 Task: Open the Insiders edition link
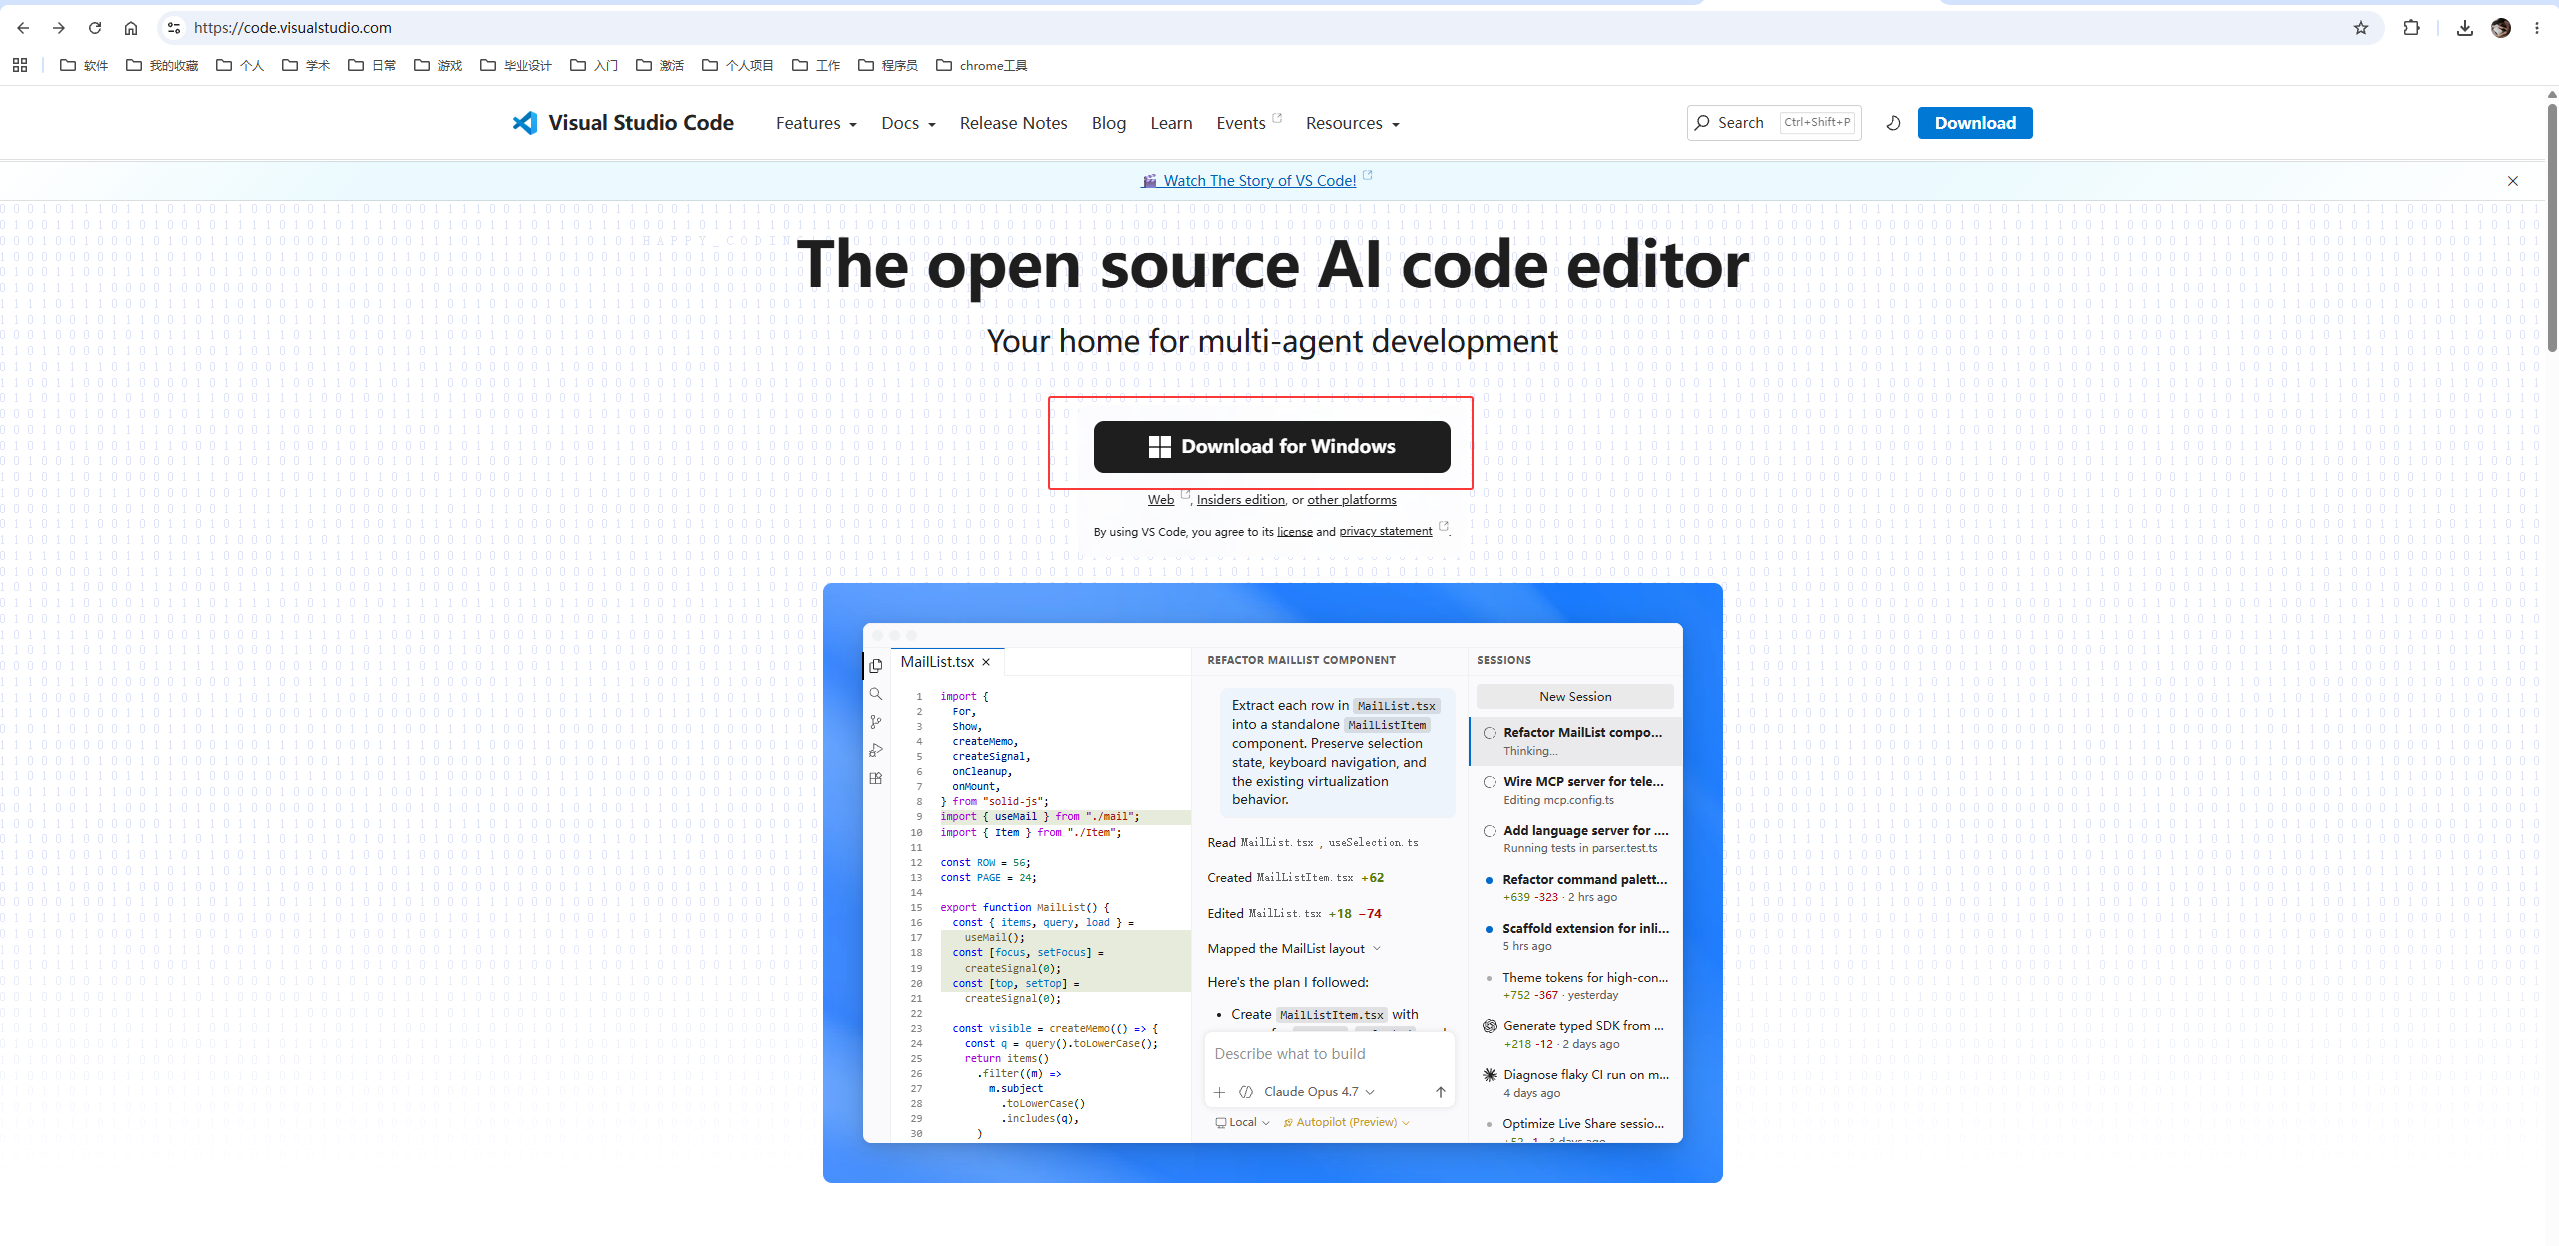pyautogui.click(x=1240, y=500)
